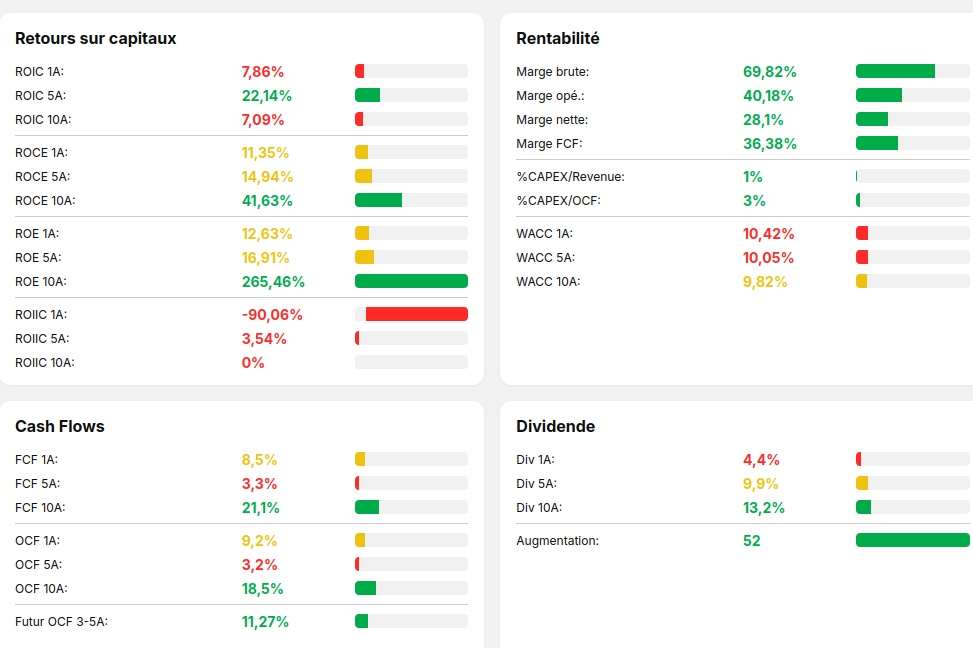This screenshot has height=648, width=973.
Task: Click the Cash Flows card heading
Action: coord(60,426)
